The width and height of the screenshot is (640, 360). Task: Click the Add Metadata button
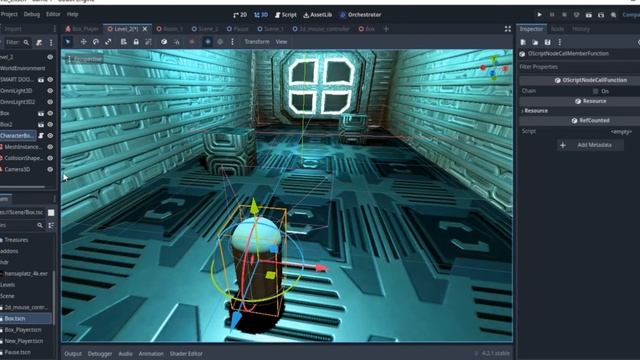(x=590, y=145)
